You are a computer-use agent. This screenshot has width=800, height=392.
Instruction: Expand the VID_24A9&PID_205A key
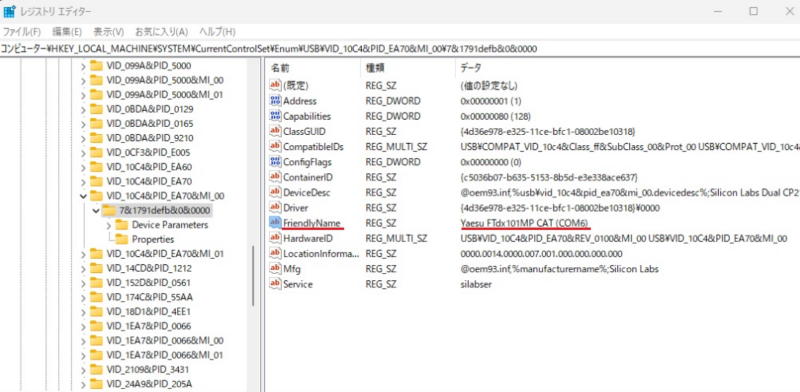click(x=83, y=384)
